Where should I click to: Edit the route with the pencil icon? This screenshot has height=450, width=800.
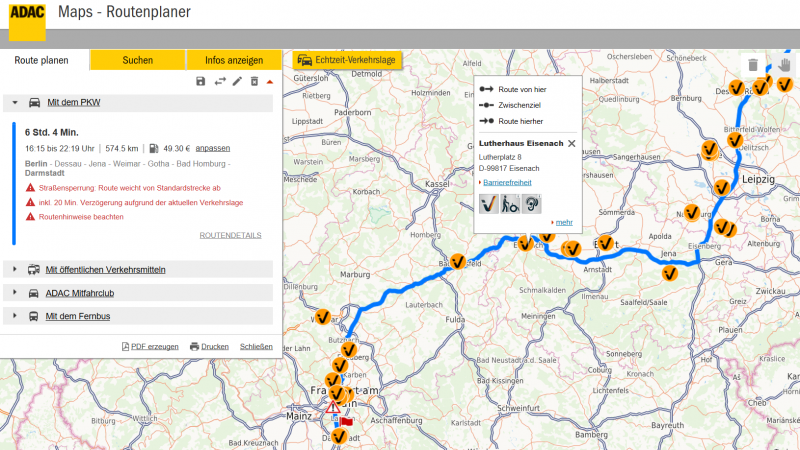[x=237, y=81]
